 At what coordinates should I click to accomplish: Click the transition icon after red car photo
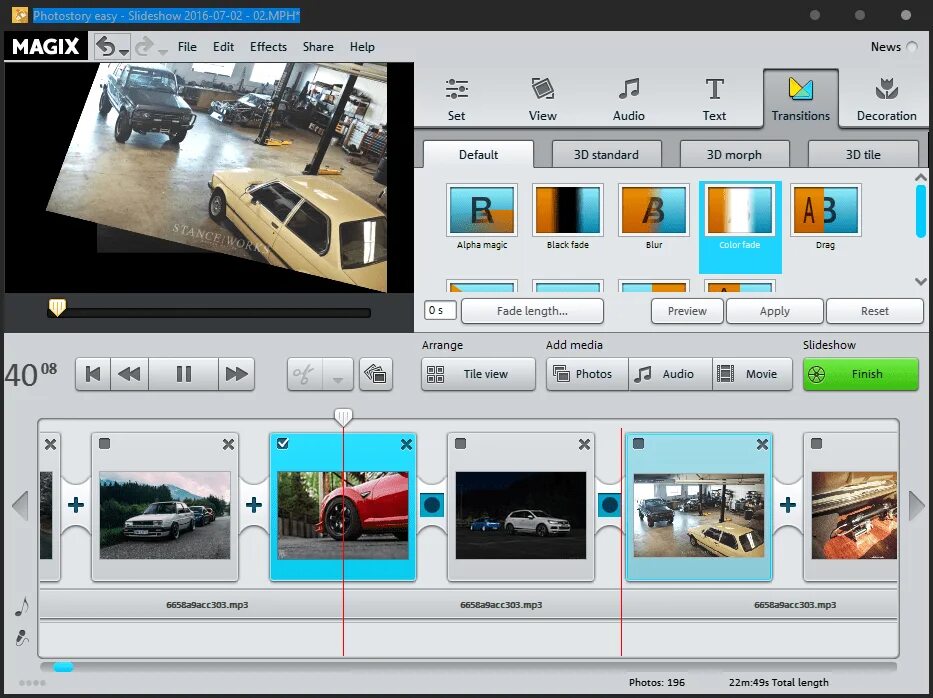[432, 505]
